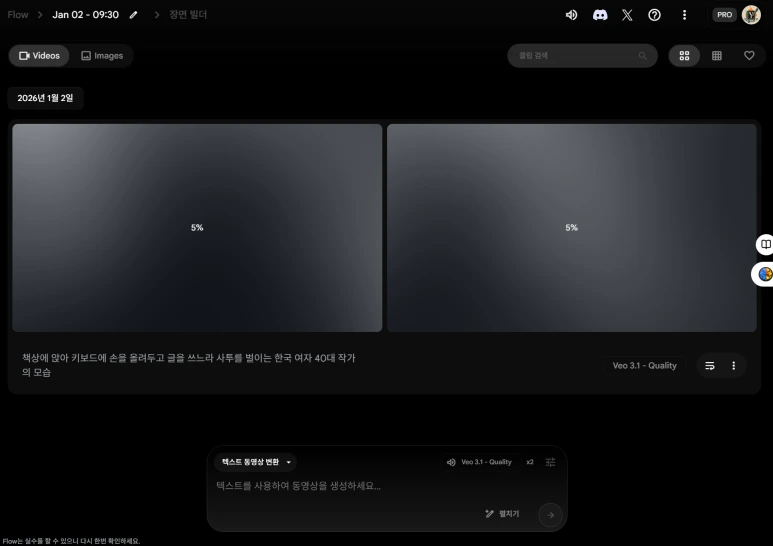Click the 2026년 1월 2일 date label

pos(45,98)
